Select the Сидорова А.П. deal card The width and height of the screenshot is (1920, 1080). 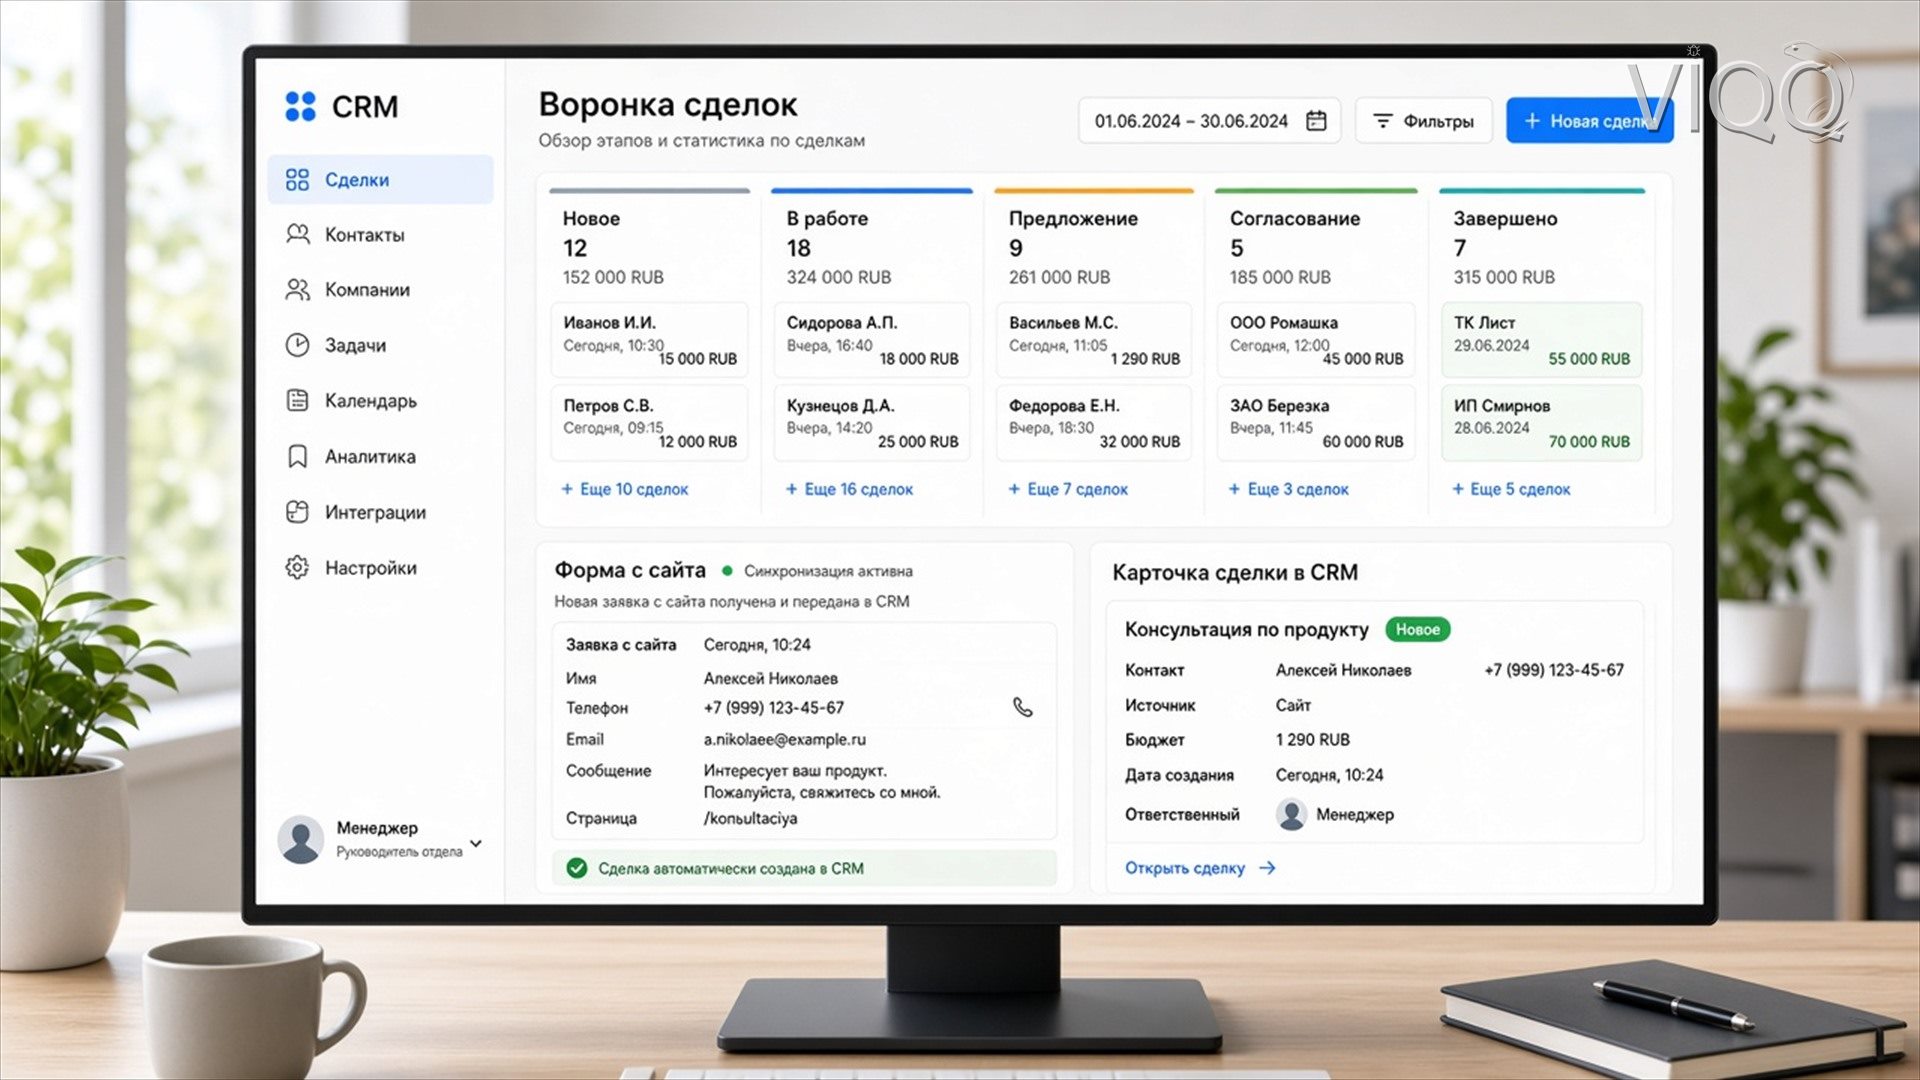pos(872,340)
